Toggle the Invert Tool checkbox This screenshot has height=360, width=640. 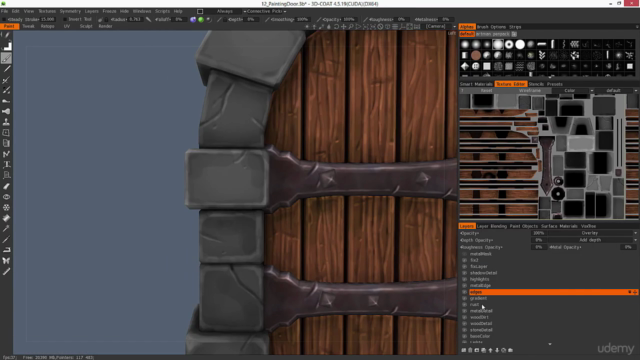tap(65, 19)
